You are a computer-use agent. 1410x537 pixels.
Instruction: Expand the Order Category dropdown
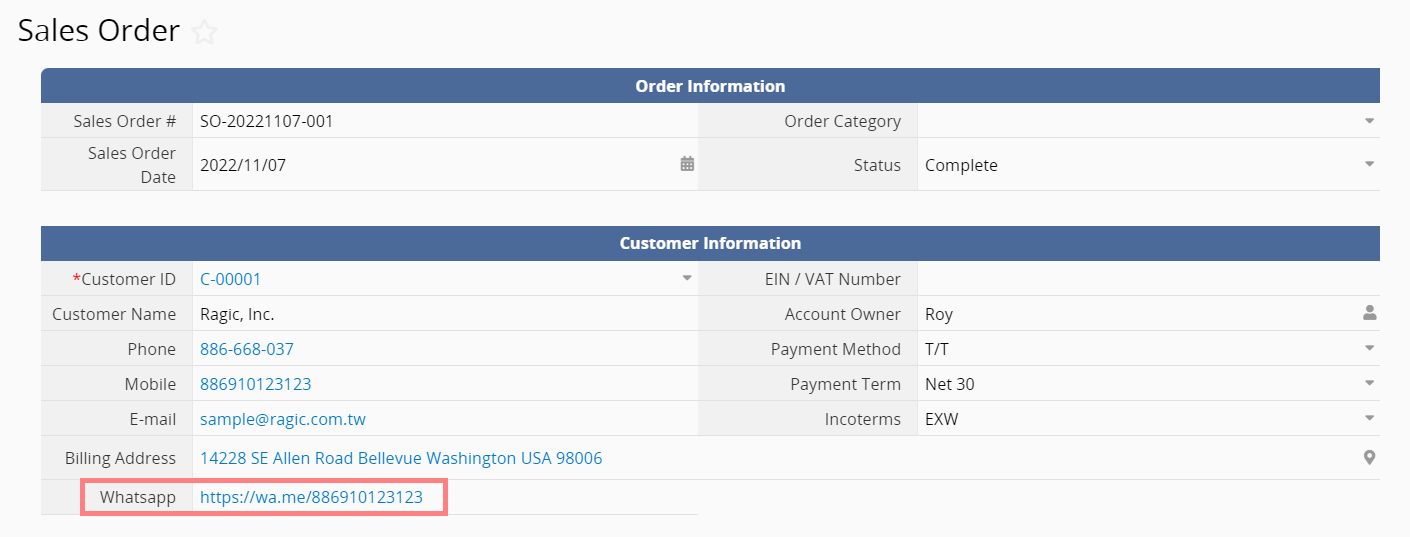tap(1369, 121)
